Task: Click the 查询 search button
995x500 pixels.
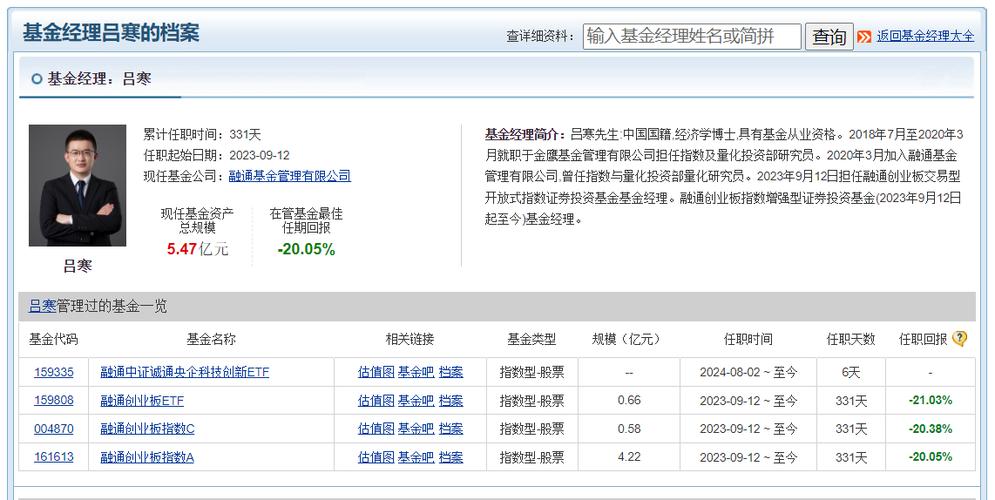Action: tap(829, 37)
